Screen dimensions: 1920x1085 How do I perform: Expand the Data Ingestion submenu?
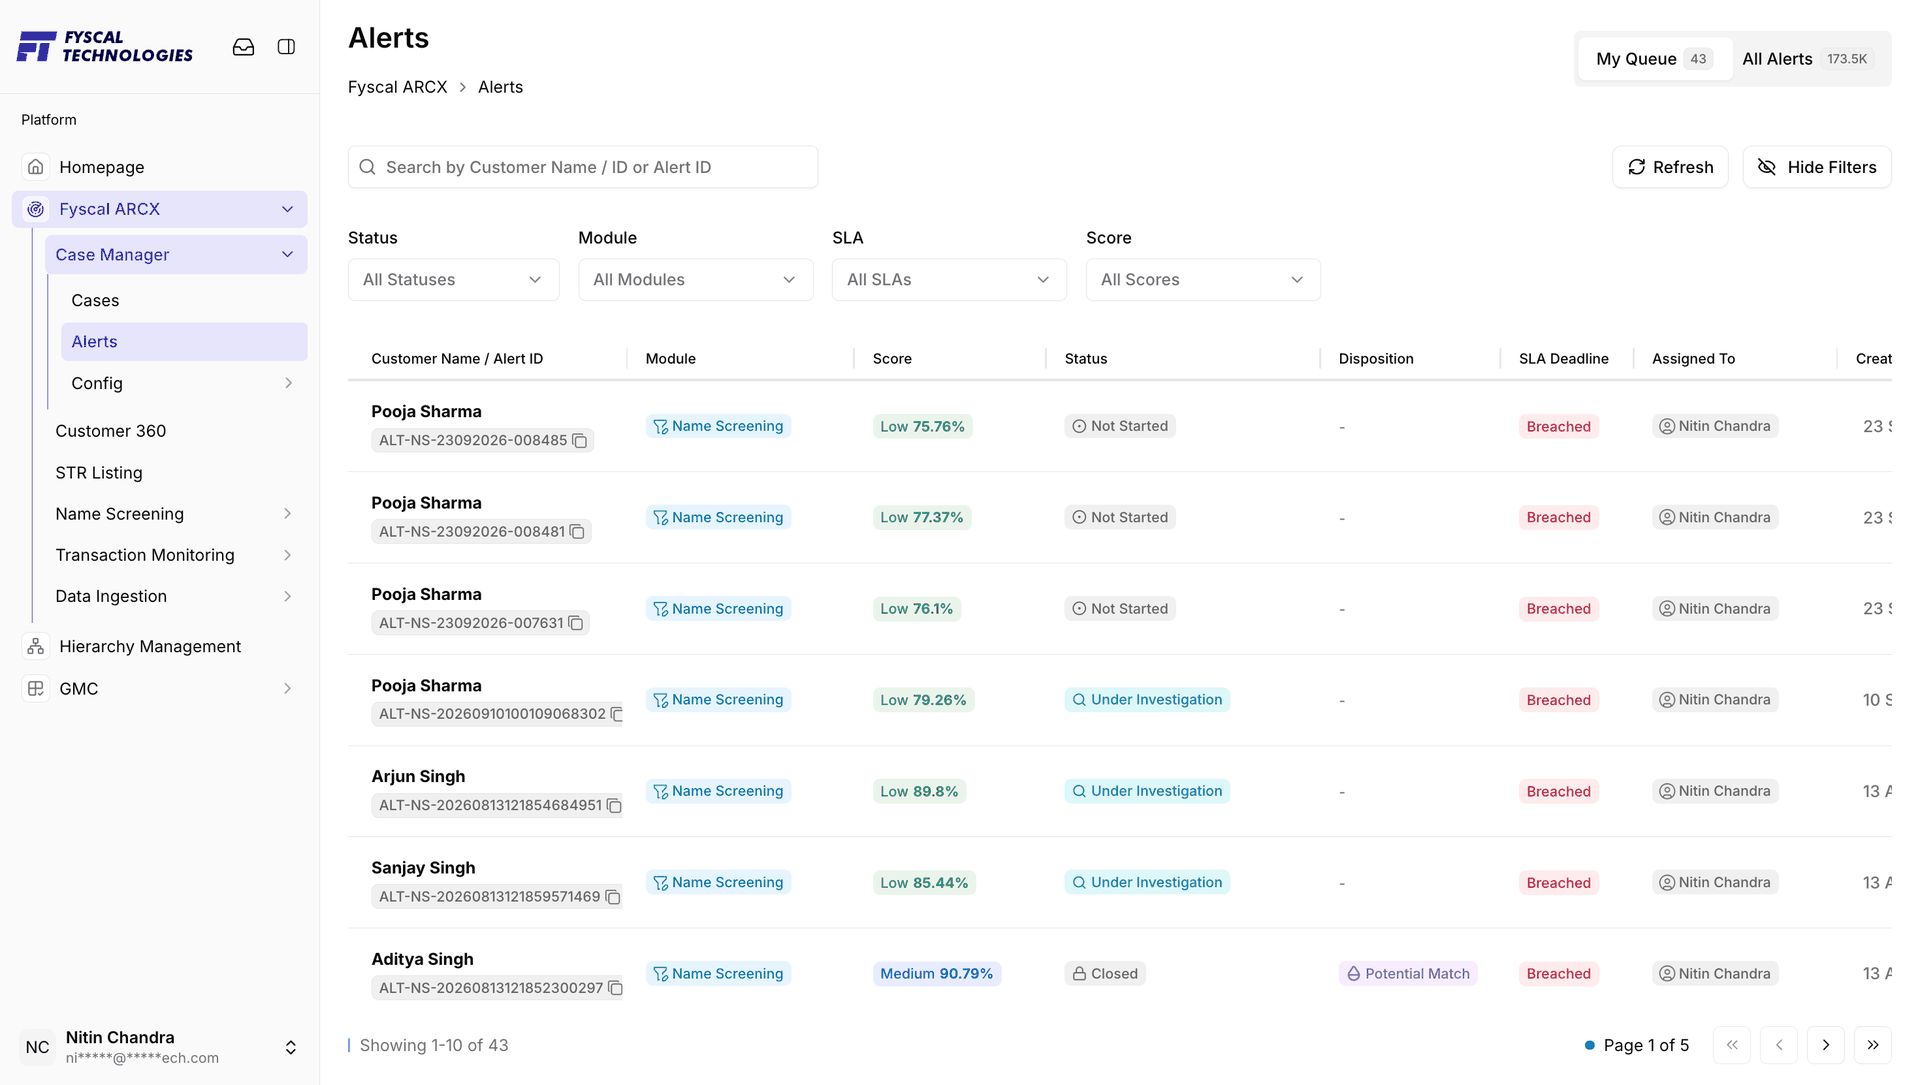tap(288, 597)
